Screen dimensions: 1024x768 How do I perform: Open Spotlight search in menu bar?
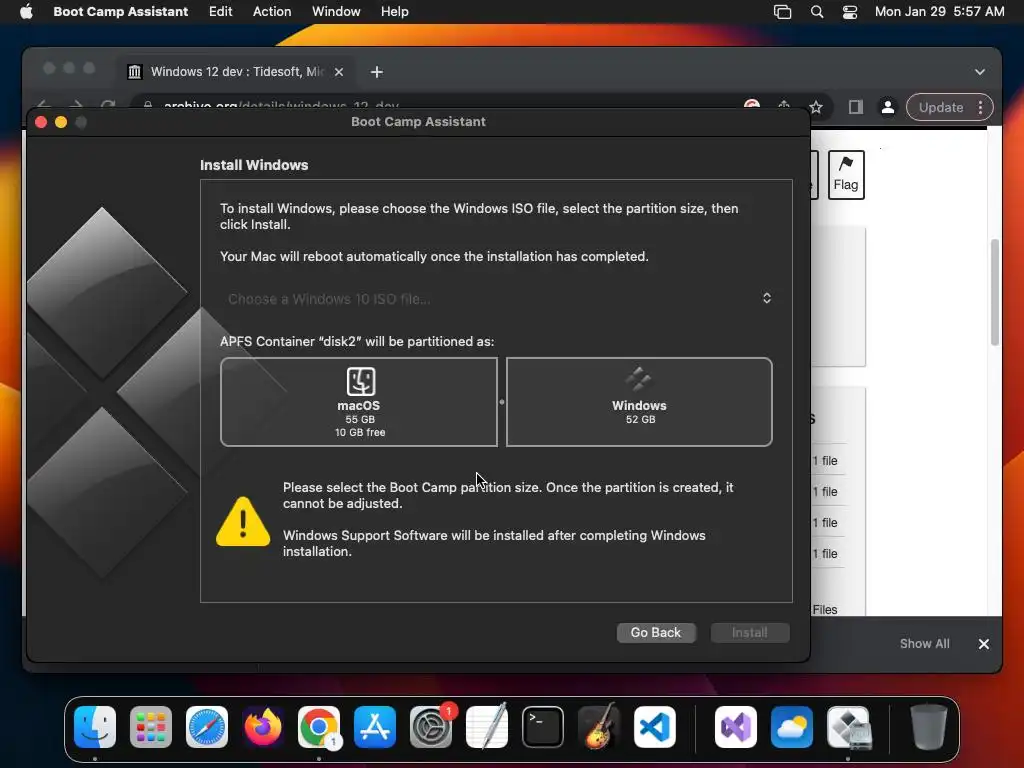coord(817,12)
